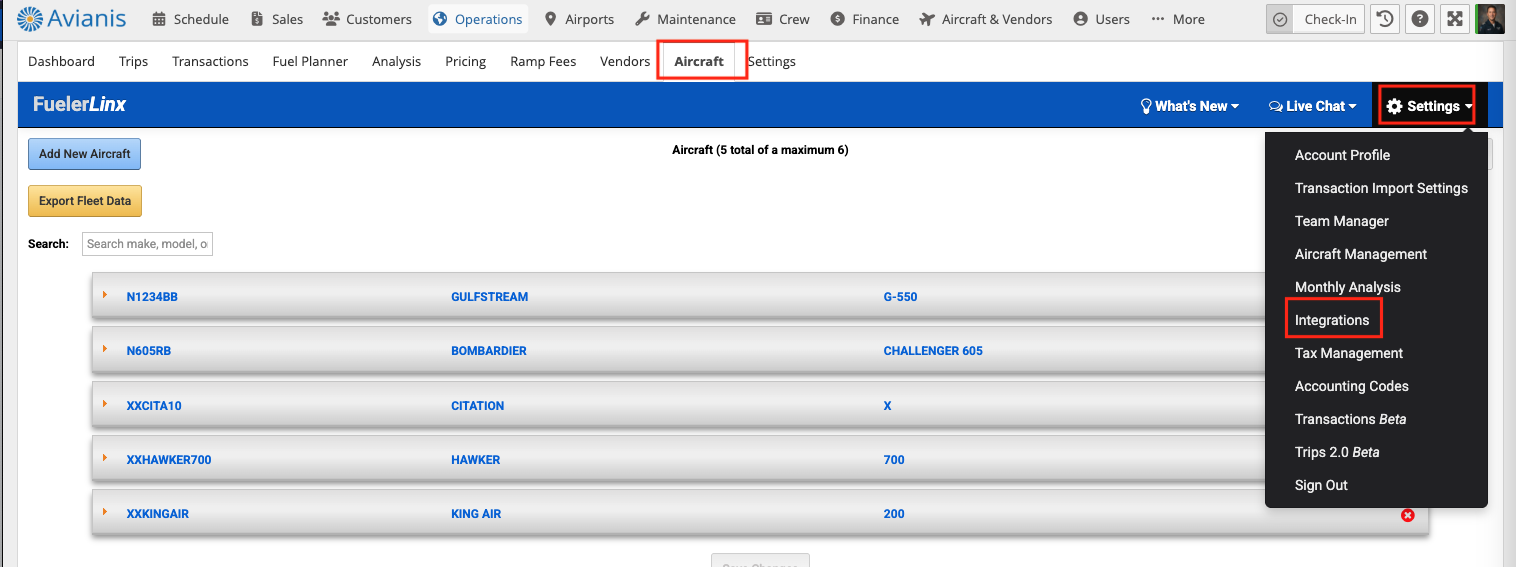Open help via the question mark icon
The height and width of the screenshot is (567, 1516).
pyautogui.click(x=1419, y=19)
